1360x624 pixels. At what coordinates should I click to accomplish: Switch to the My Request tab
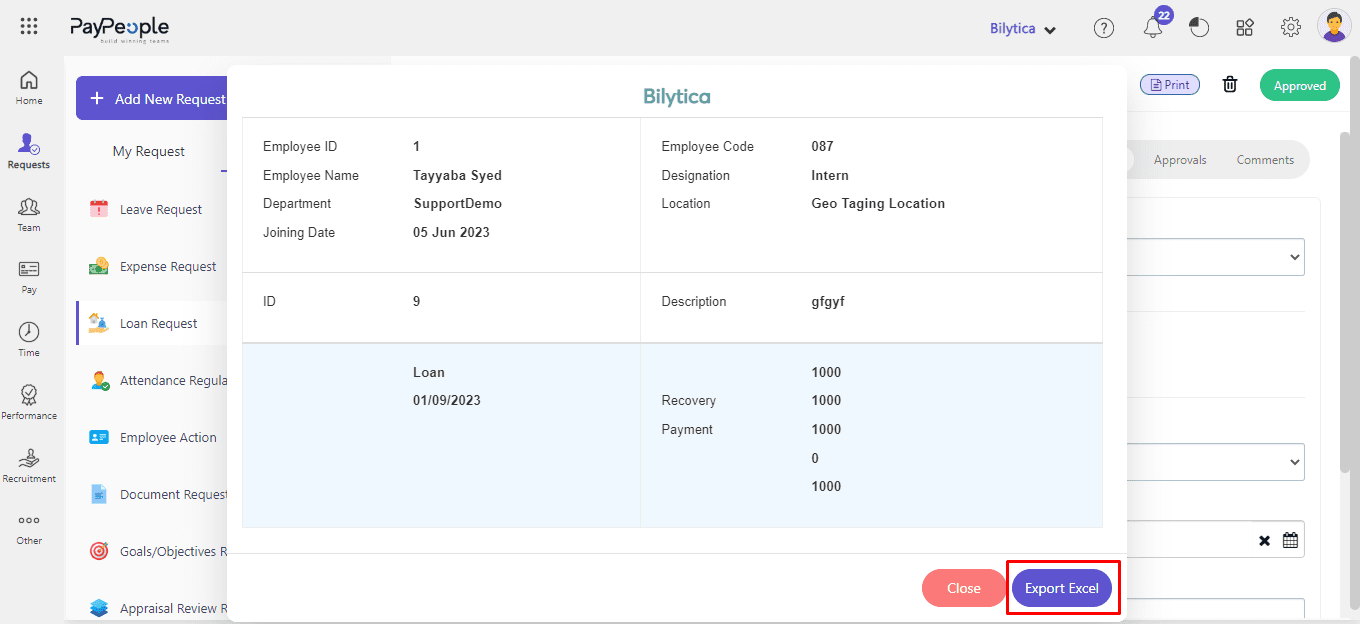148,152
